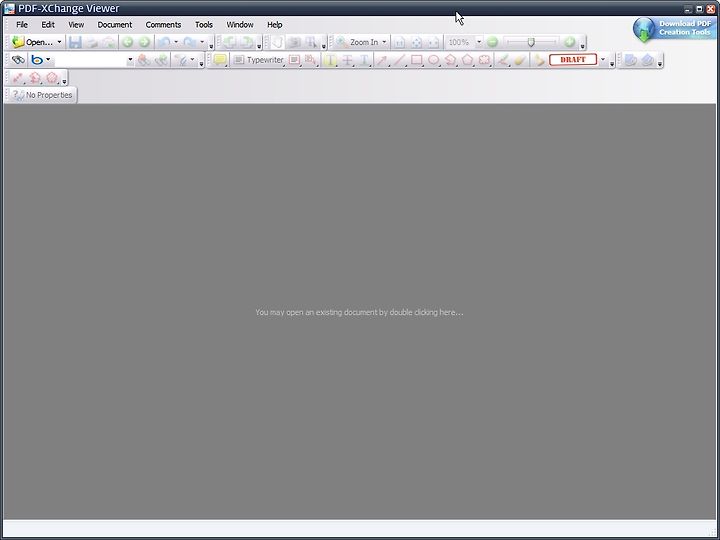Click the Save floppy disk icon
The width and height of the screenshot is (720, 540).
(x=75, y=42)
